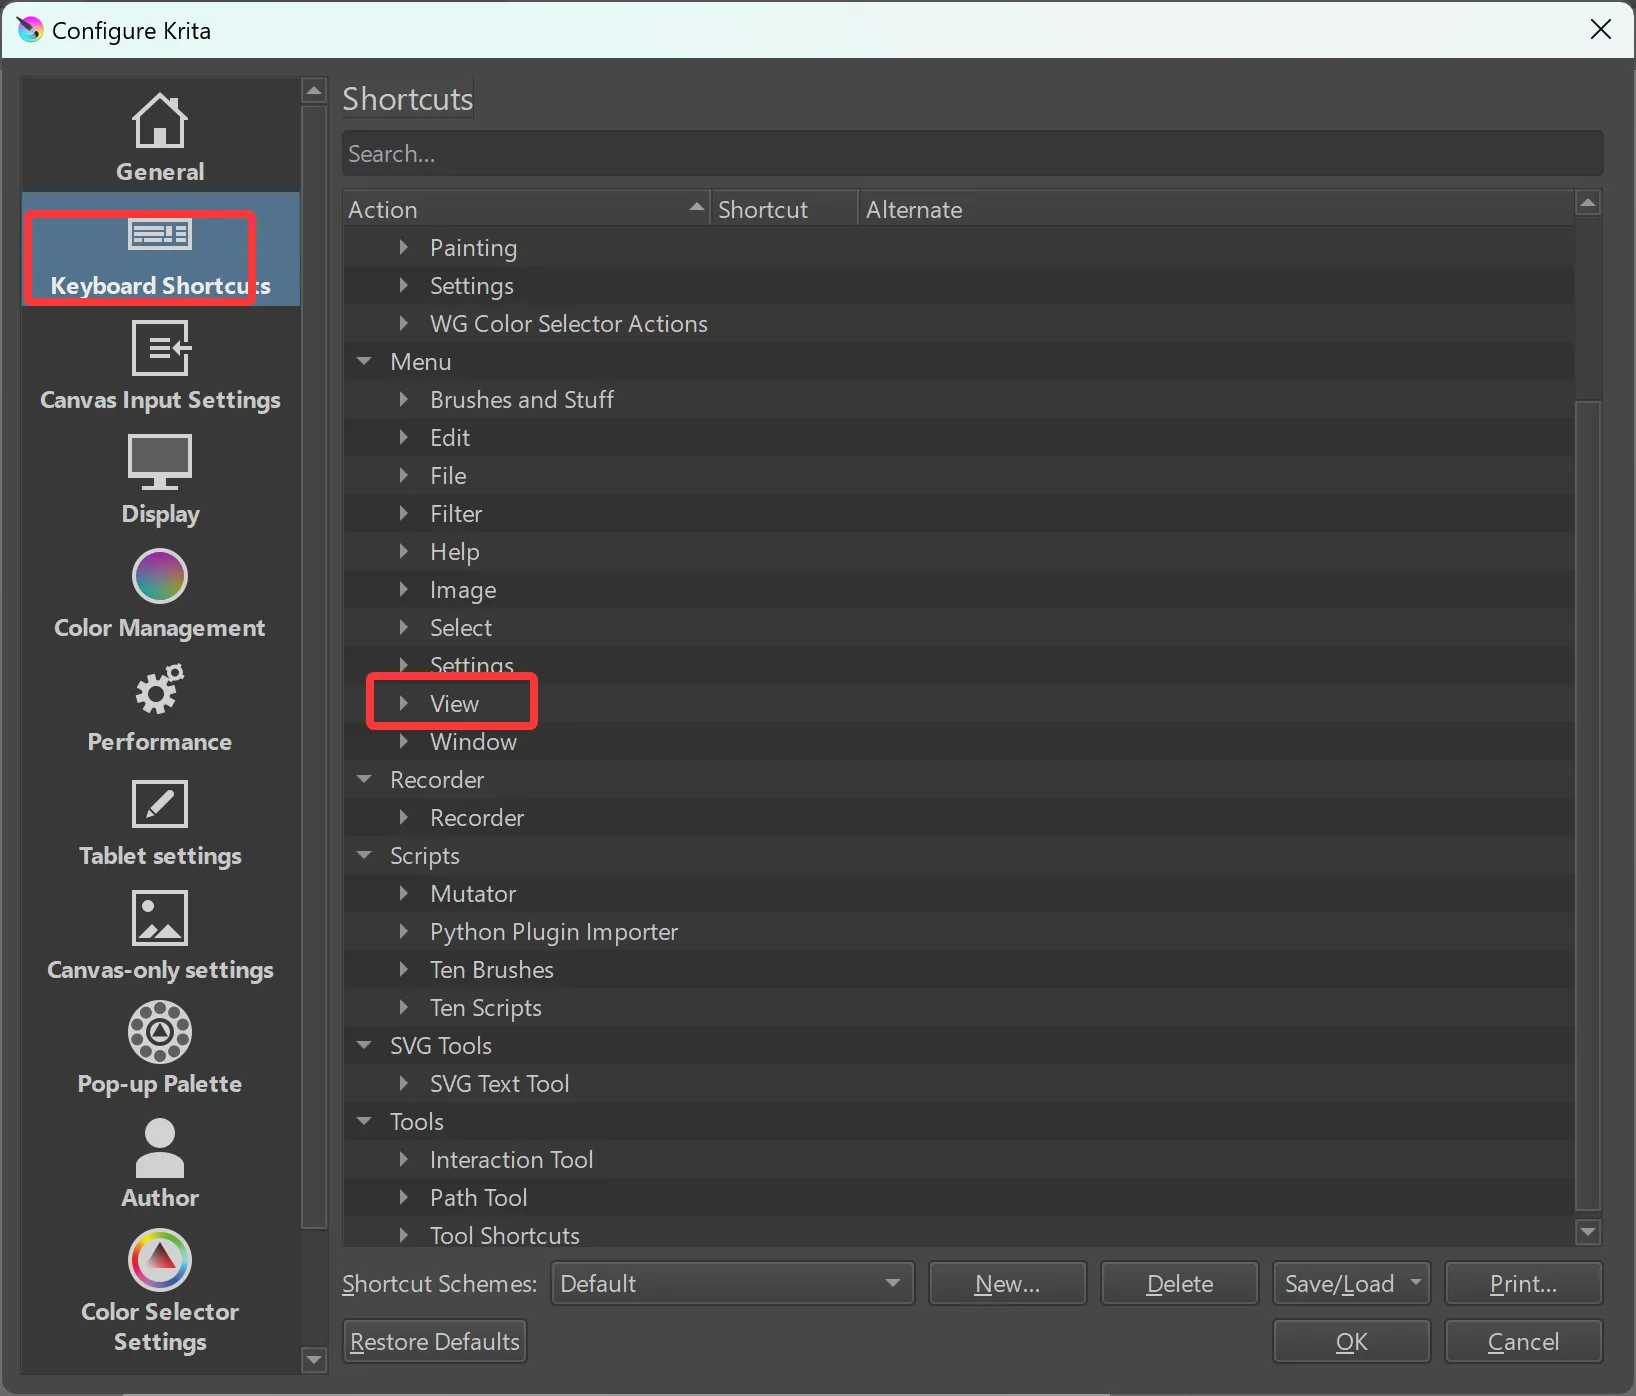
Task: Show the Canvas-only settings page
Action: pos(160,933)
